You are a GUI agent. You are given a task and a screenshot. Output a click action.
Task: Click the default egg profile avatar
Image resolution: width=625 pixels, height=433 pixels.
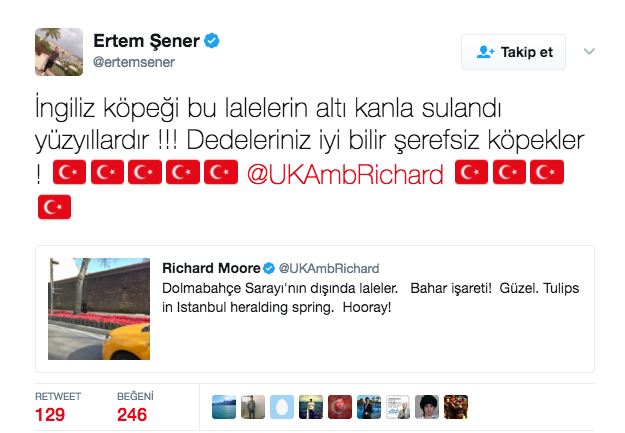pos(282,407)
